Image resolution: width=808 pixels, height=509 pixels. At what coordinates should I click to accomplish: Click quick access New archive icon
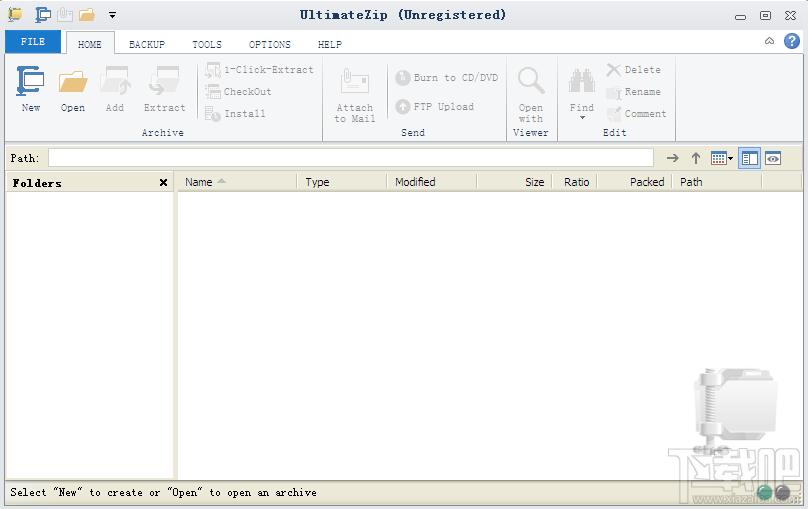coord(43,14)
